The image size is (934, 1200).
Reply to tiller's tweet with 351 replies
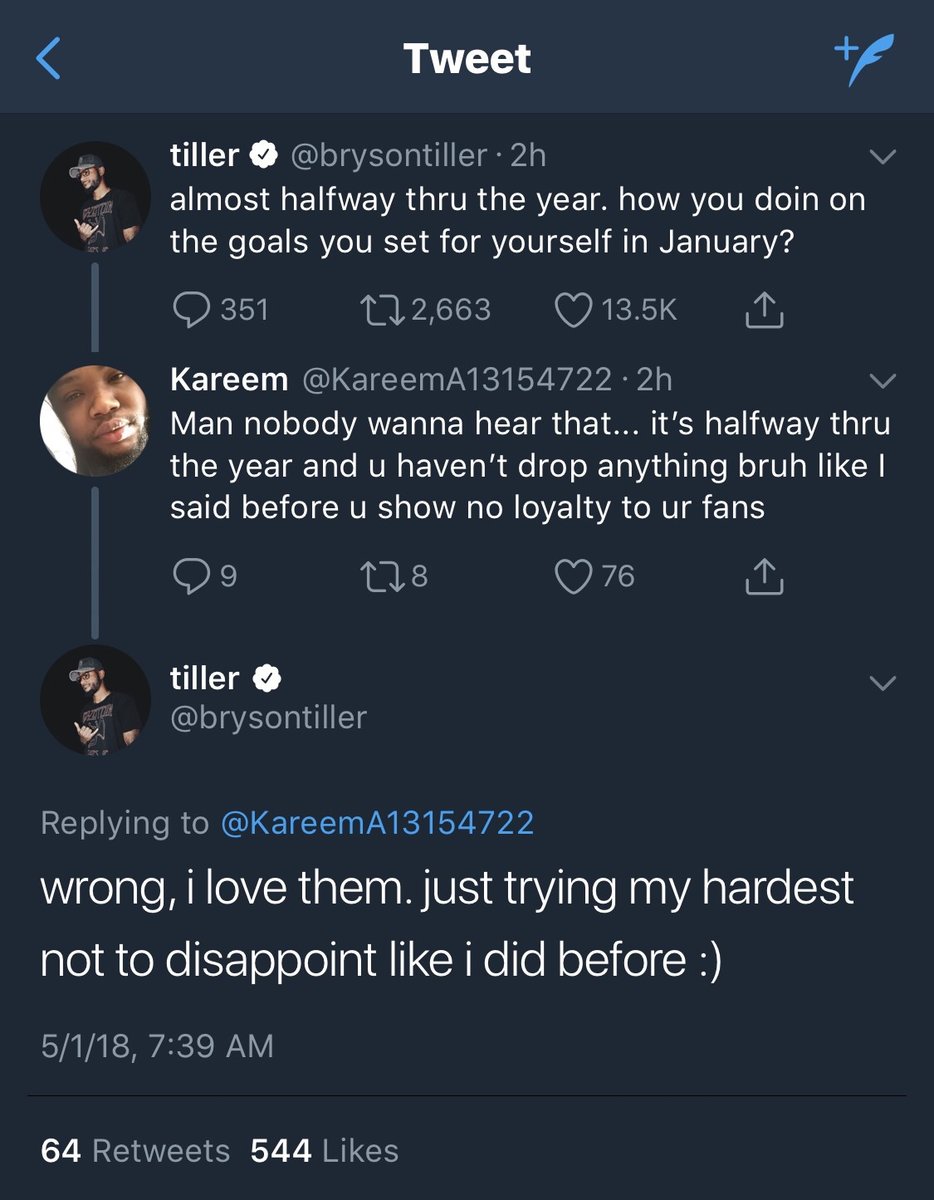(190, 310)
